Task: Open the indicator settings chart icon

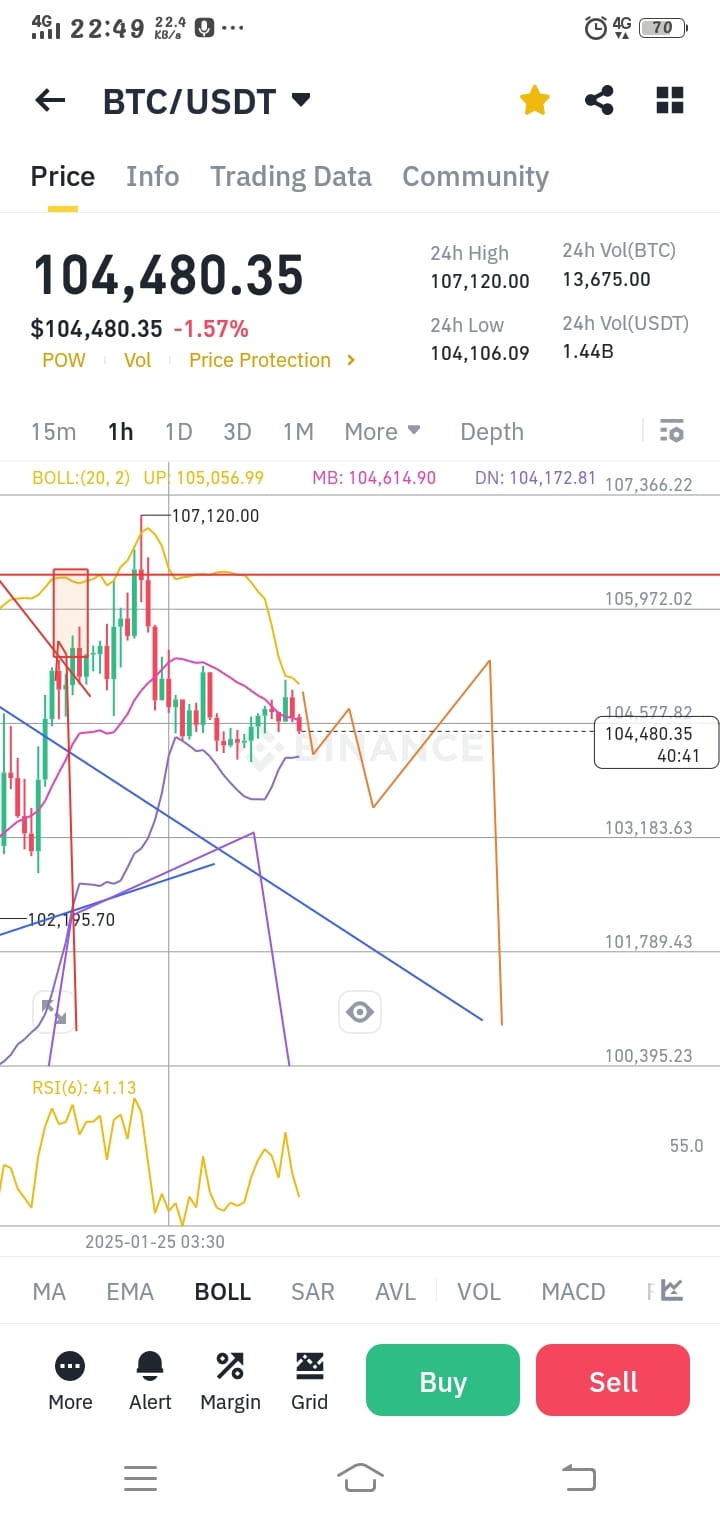Action: point(672,1290)
